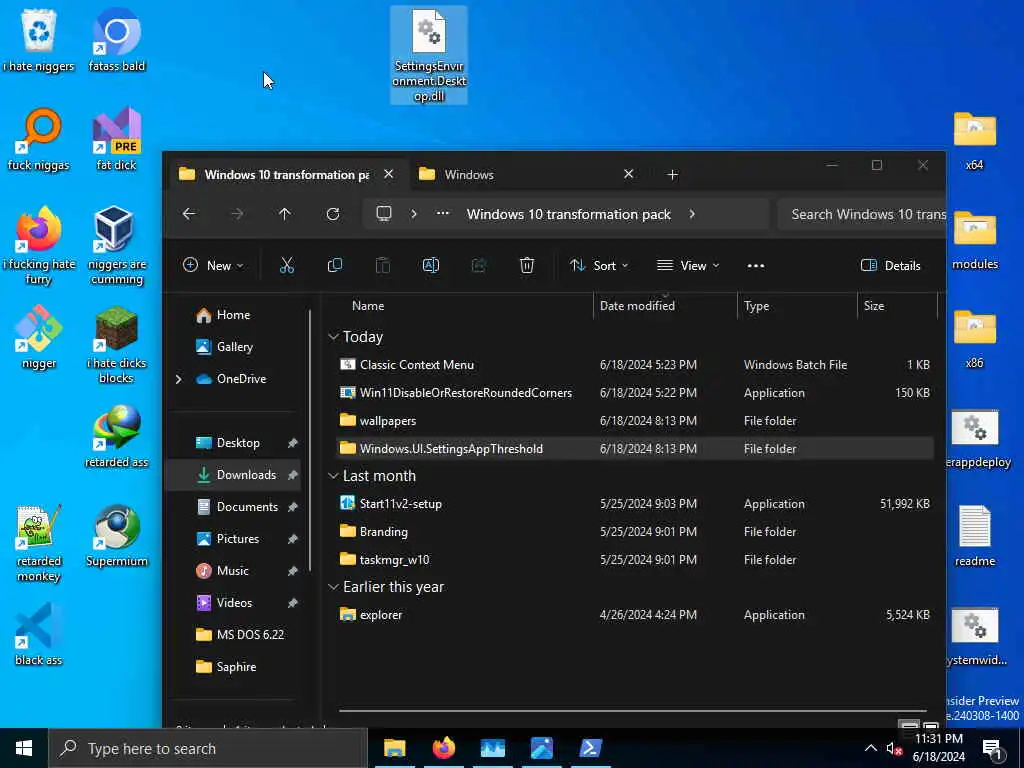Click the horizontal scrollbar of file list
The height and width of the screenshot is (768, 1024).
pos(632,710)
